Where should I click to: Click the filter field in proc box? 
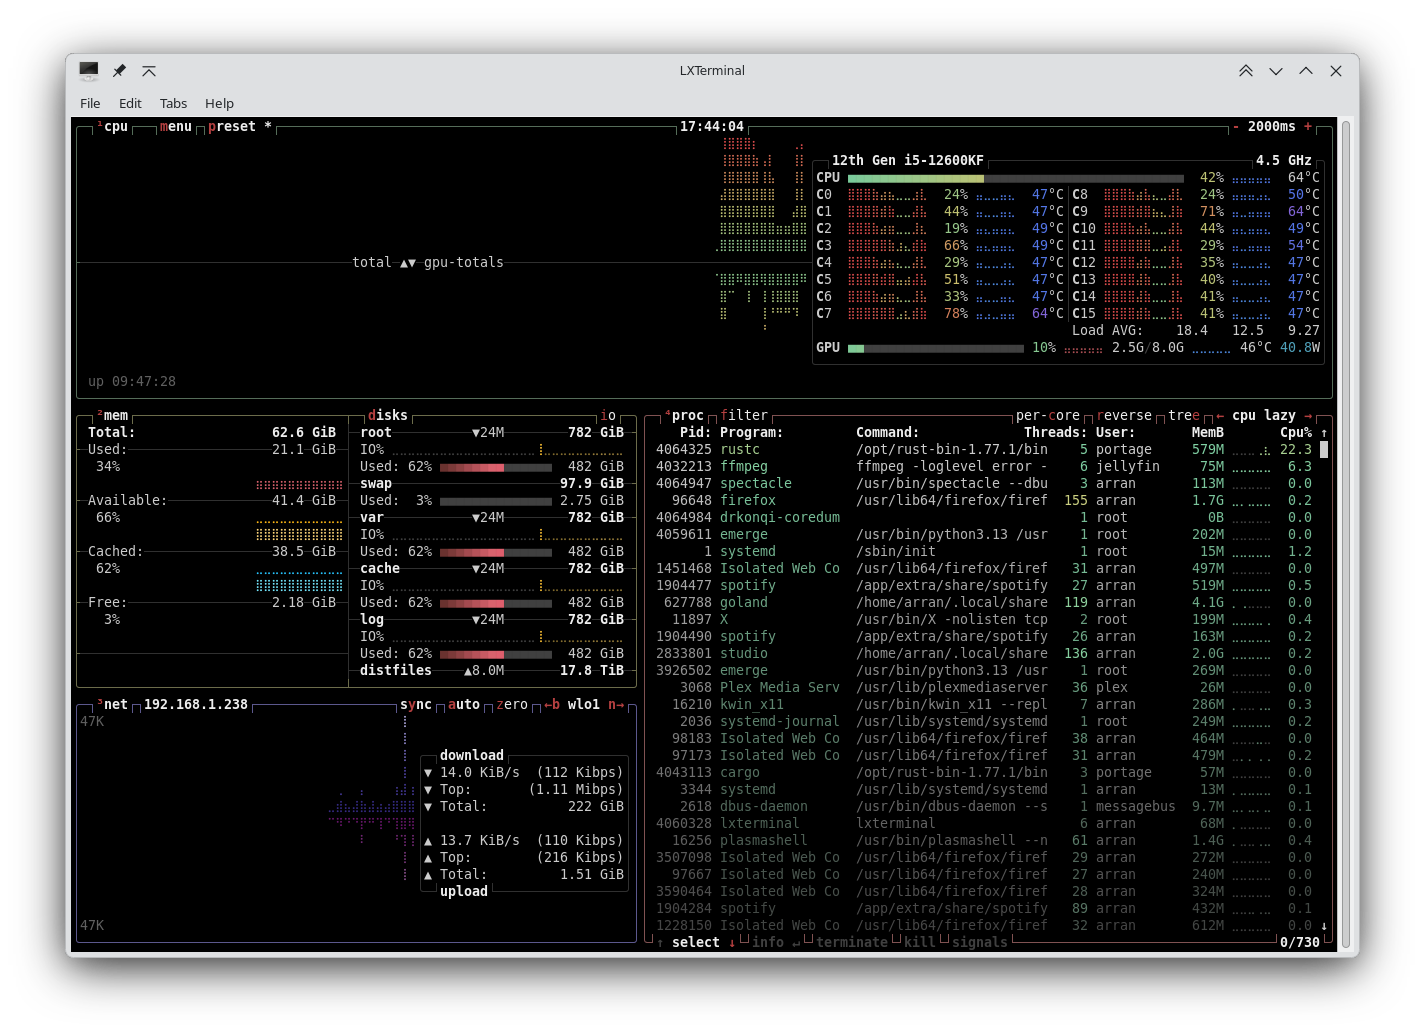click(744, 415)
